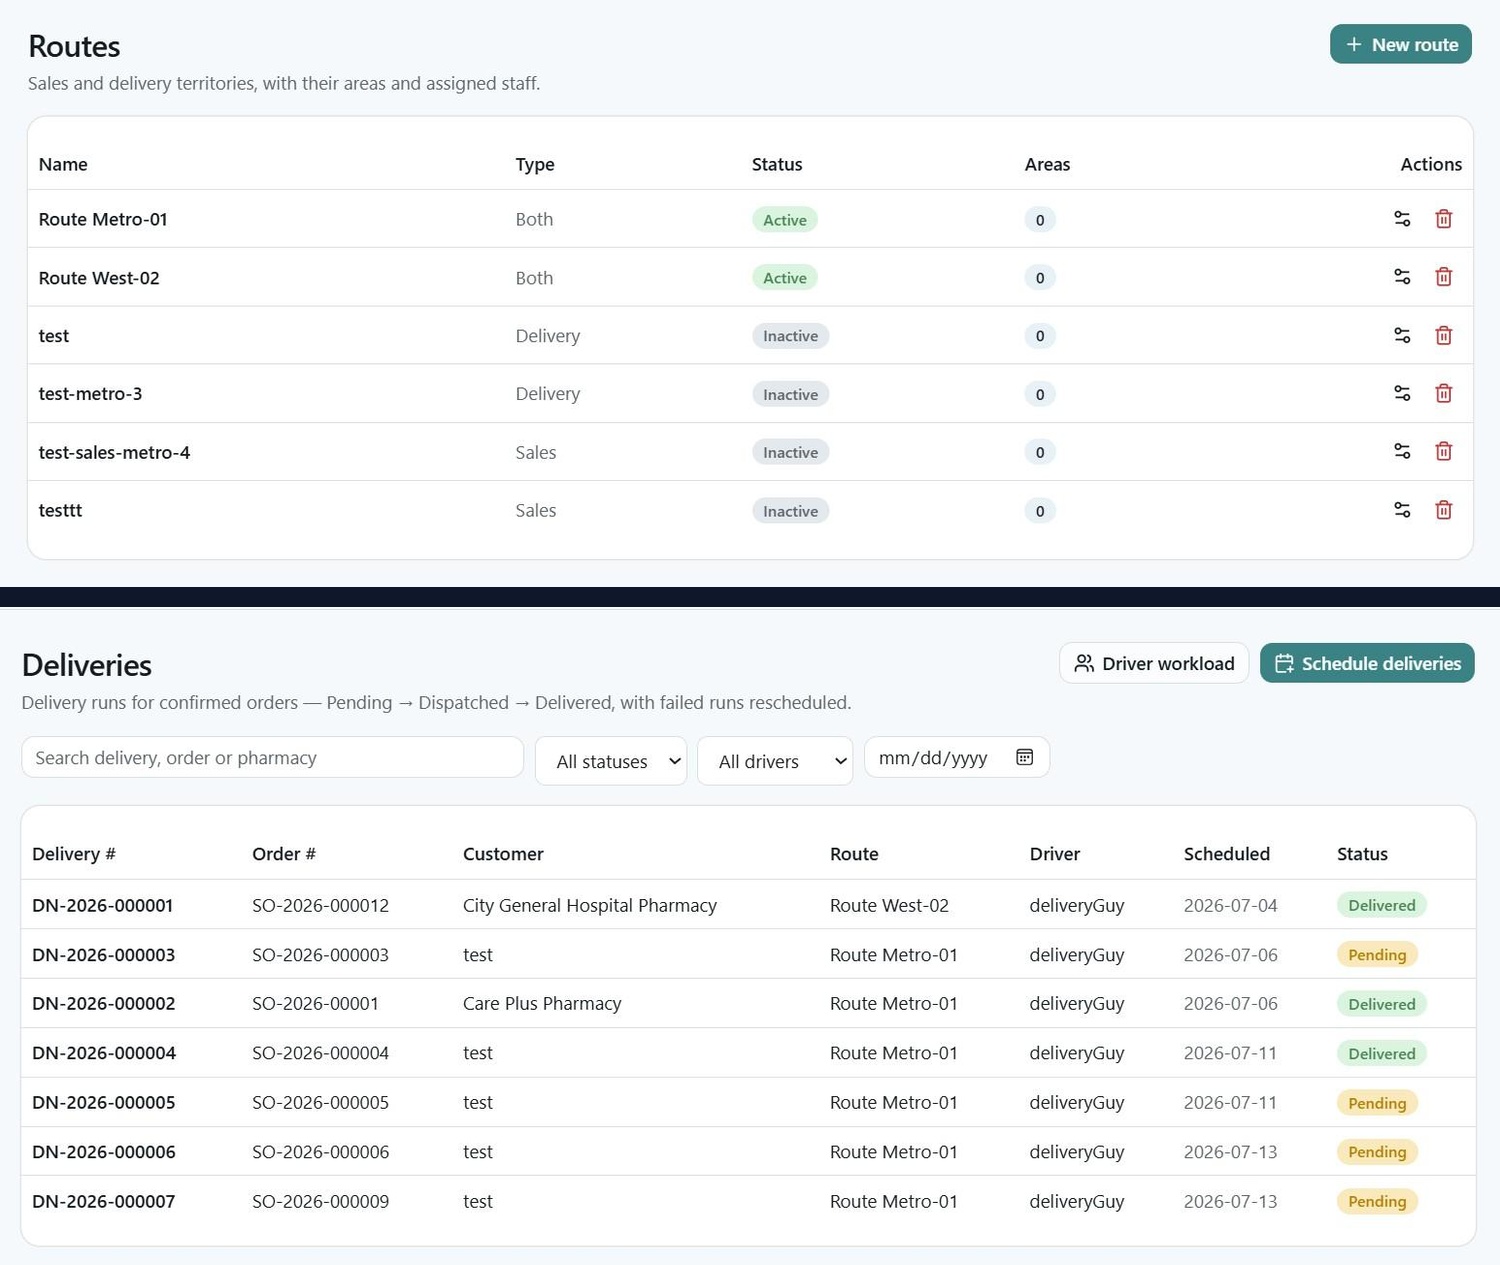Click the Route West-02 cell in Deliveries table
Viewport: 1500px width, 1265px height.
tap(889, 905)
